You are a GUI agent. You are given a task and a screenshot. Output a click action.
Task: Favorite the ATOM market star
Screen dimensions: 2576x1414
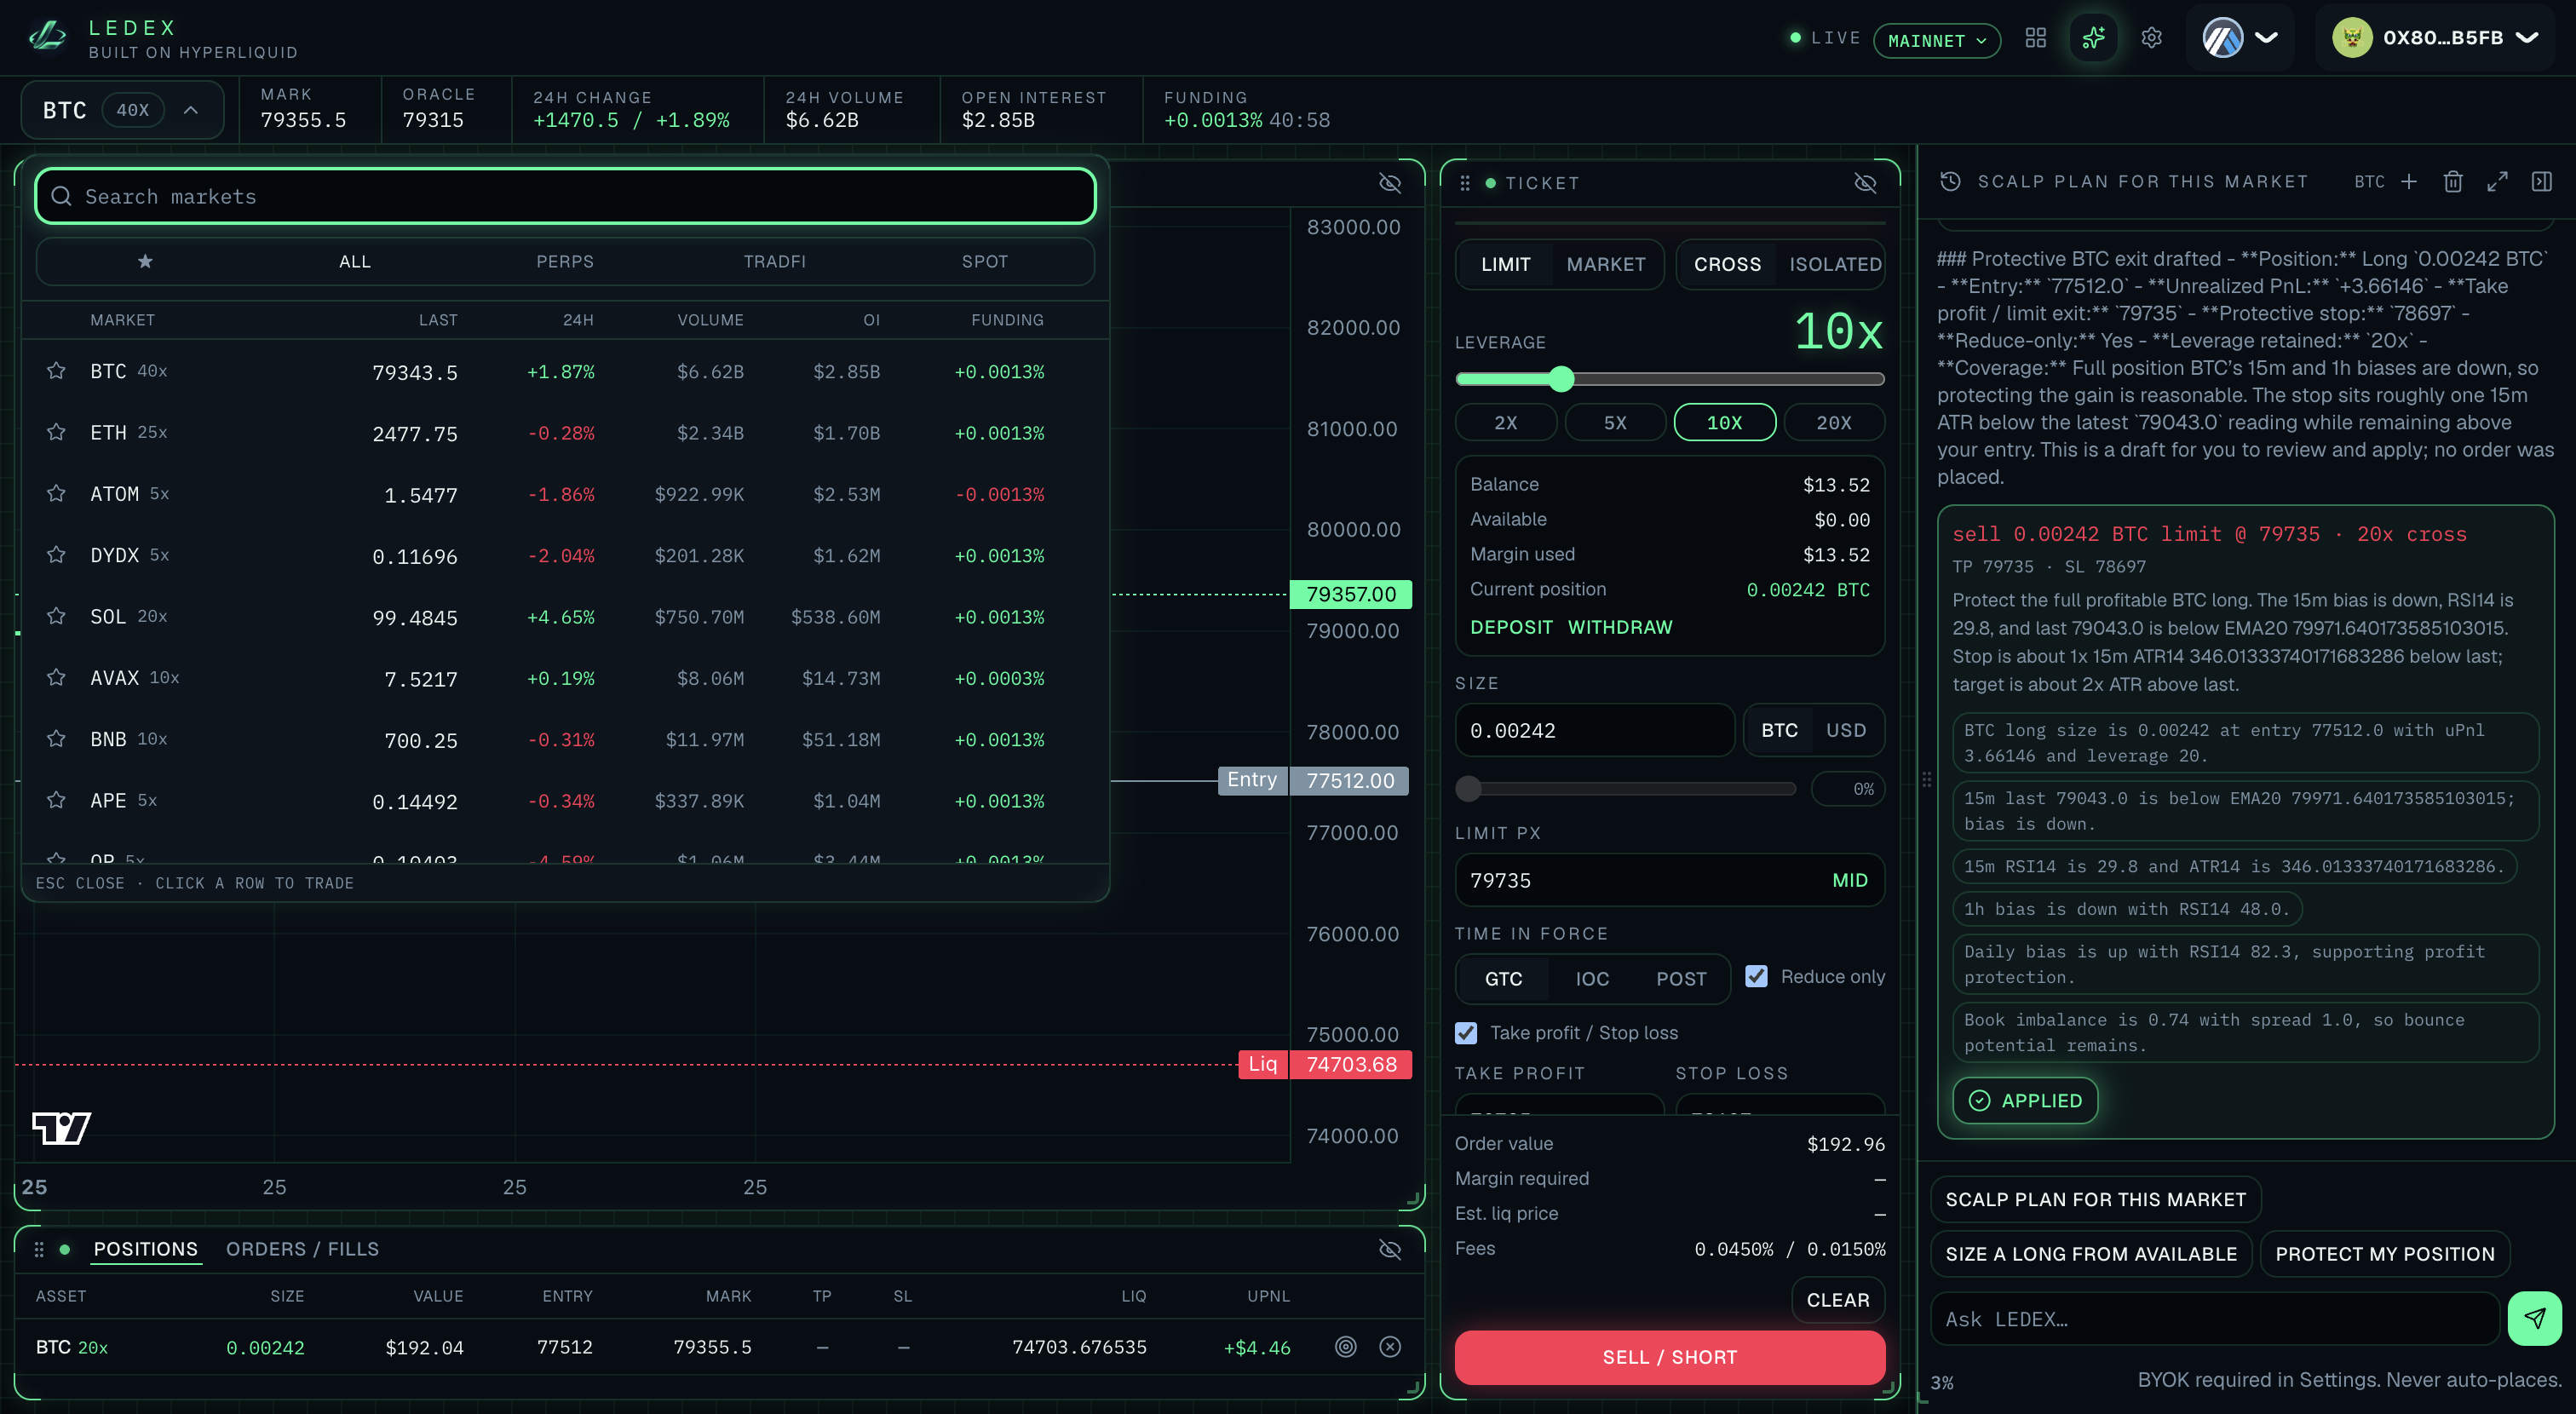pos(56,494)
